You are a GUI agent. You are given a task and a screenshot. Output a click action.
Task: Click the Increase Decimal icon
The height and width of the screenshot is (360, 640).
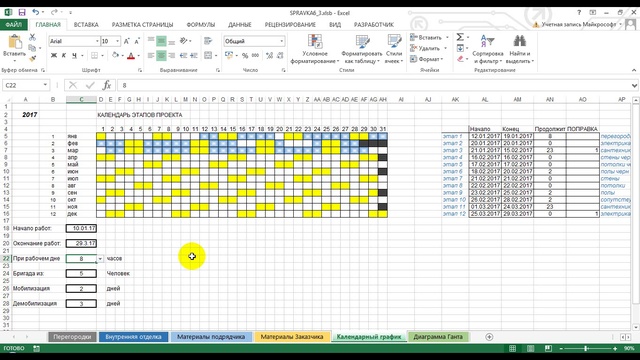click(x=269, y=55)
